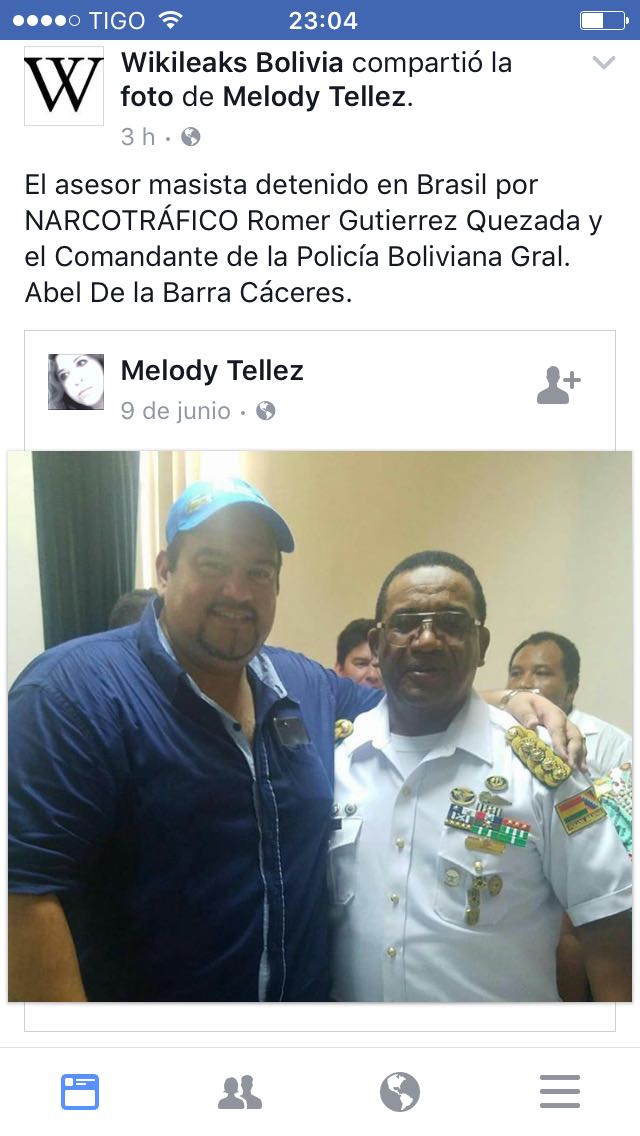Tap the add friend icon for Melody Tellez

point(558,385)
